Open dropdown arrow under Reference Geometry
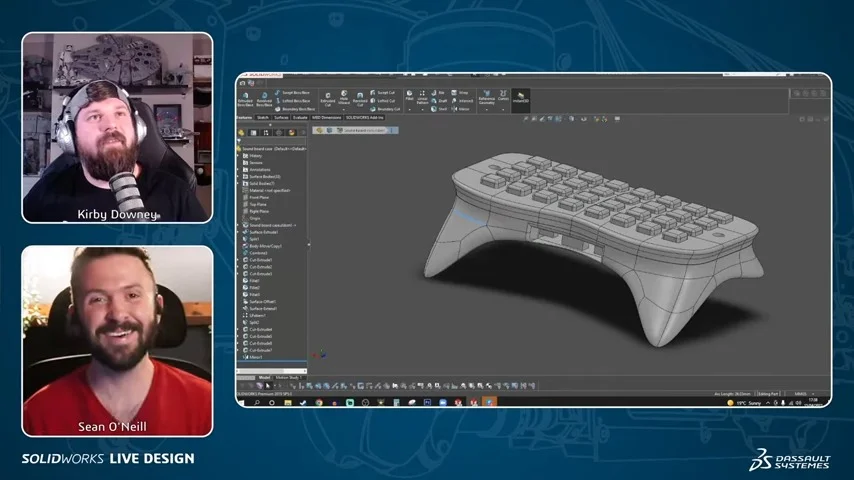Image resolution: width=854 pixels, height=480 pixels. pos(487,110)
